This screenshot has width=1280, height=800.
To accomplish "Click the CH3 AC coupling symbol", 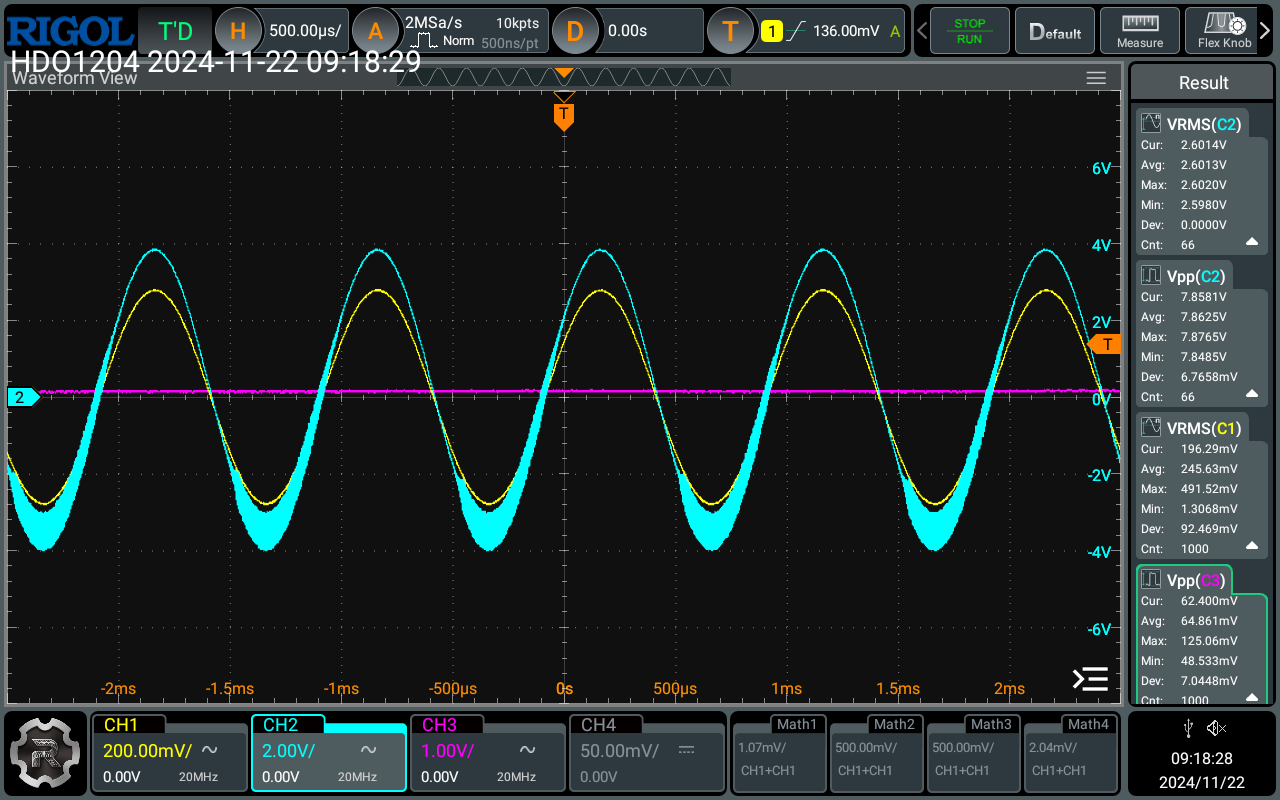I will [x=527, y=750].
